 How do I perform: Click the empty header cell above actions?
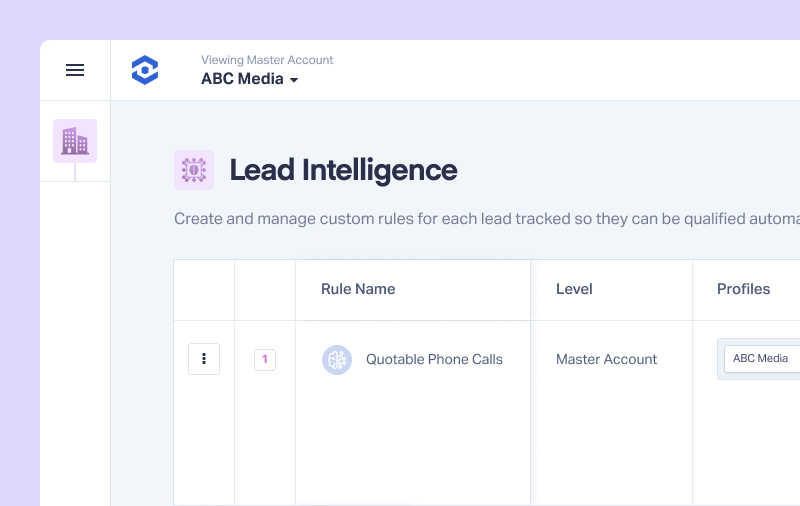tap(204, 290)
